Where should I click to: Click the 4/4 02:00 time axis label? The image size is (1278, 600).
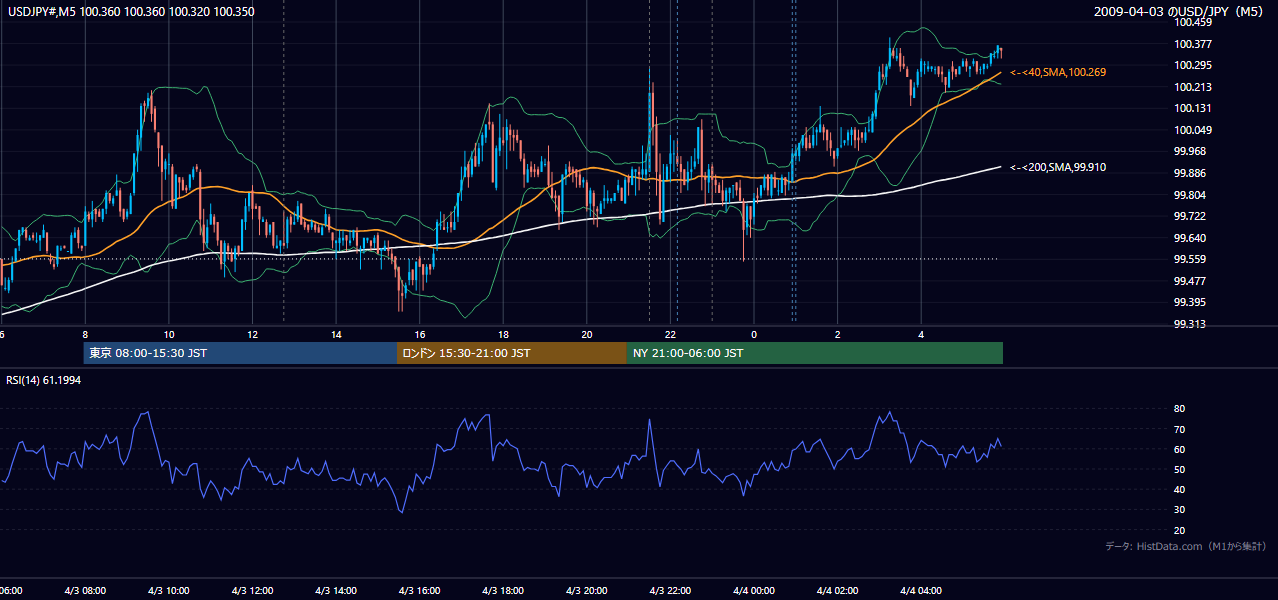(x=837, y=590)
